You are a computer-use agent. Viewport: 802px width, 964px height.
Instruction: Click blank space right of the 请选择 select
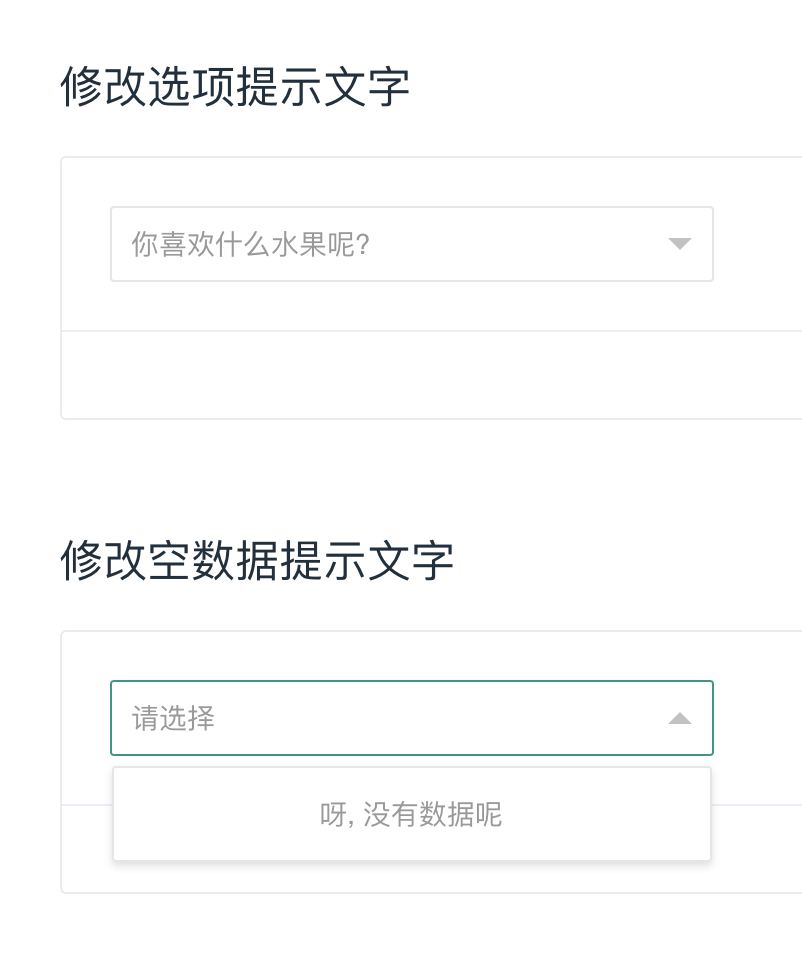(758, 718)
